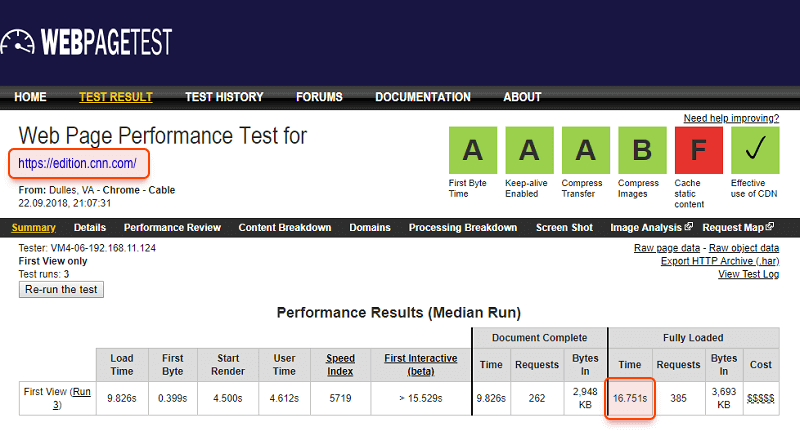Open the Request Map tab
The image size is (800, 431).
[733, 227]
